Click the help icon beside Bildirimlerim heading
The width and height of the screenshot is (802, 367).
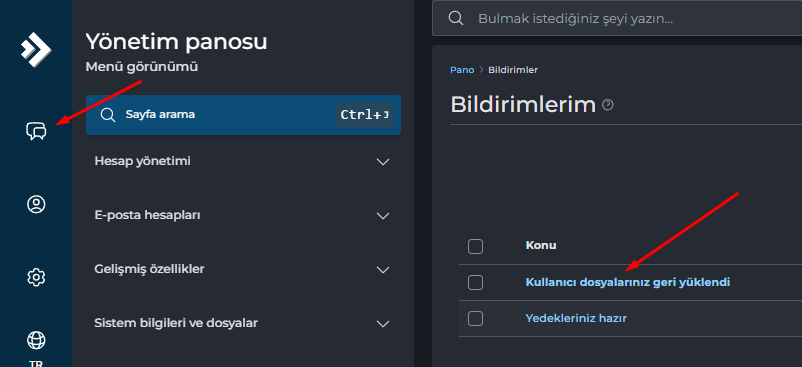click(608, 105)
